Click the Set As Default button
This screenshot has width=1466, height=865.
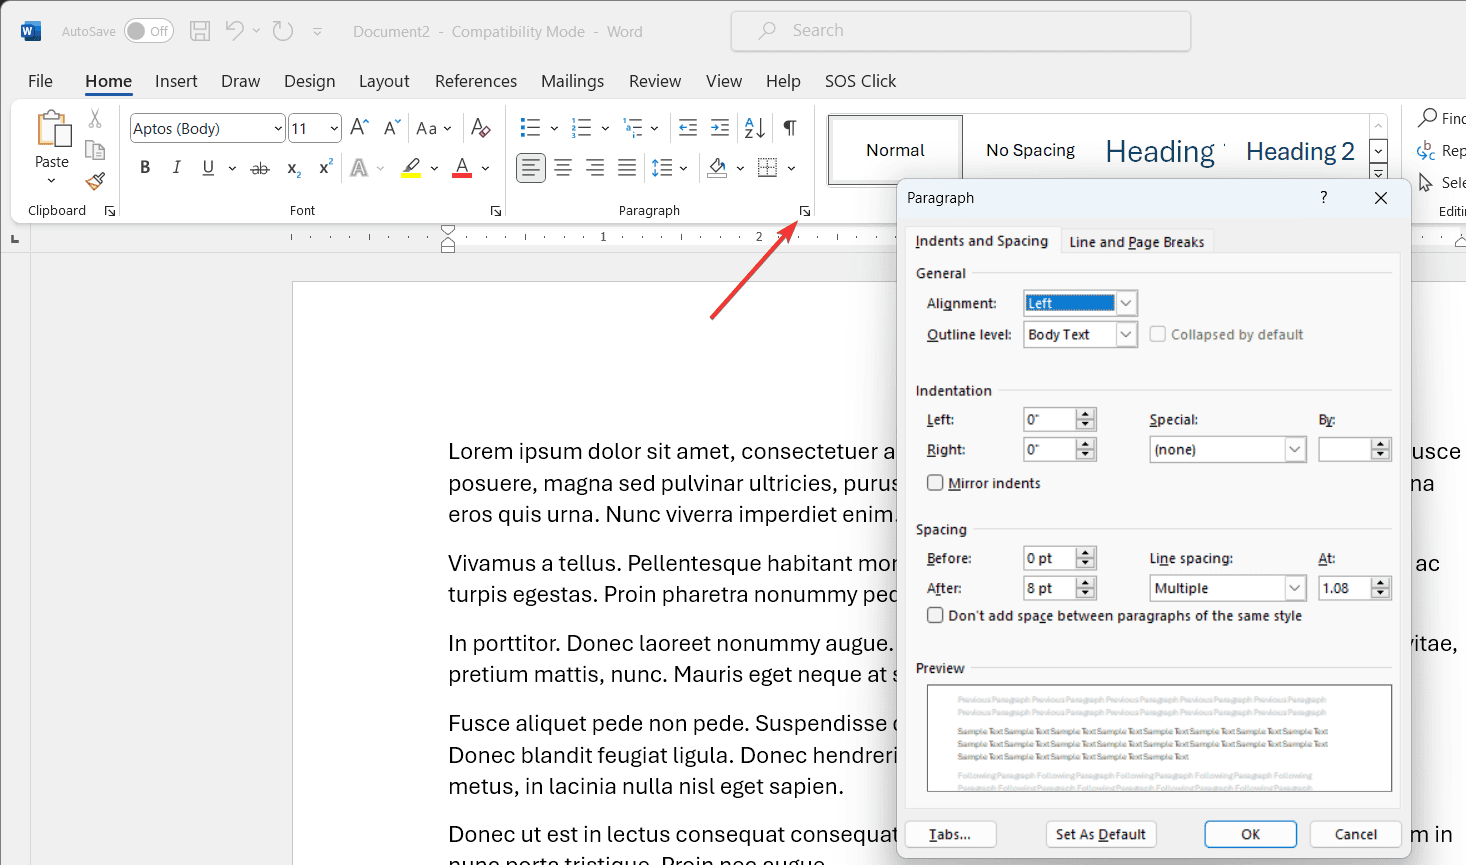coord(1101,834)
